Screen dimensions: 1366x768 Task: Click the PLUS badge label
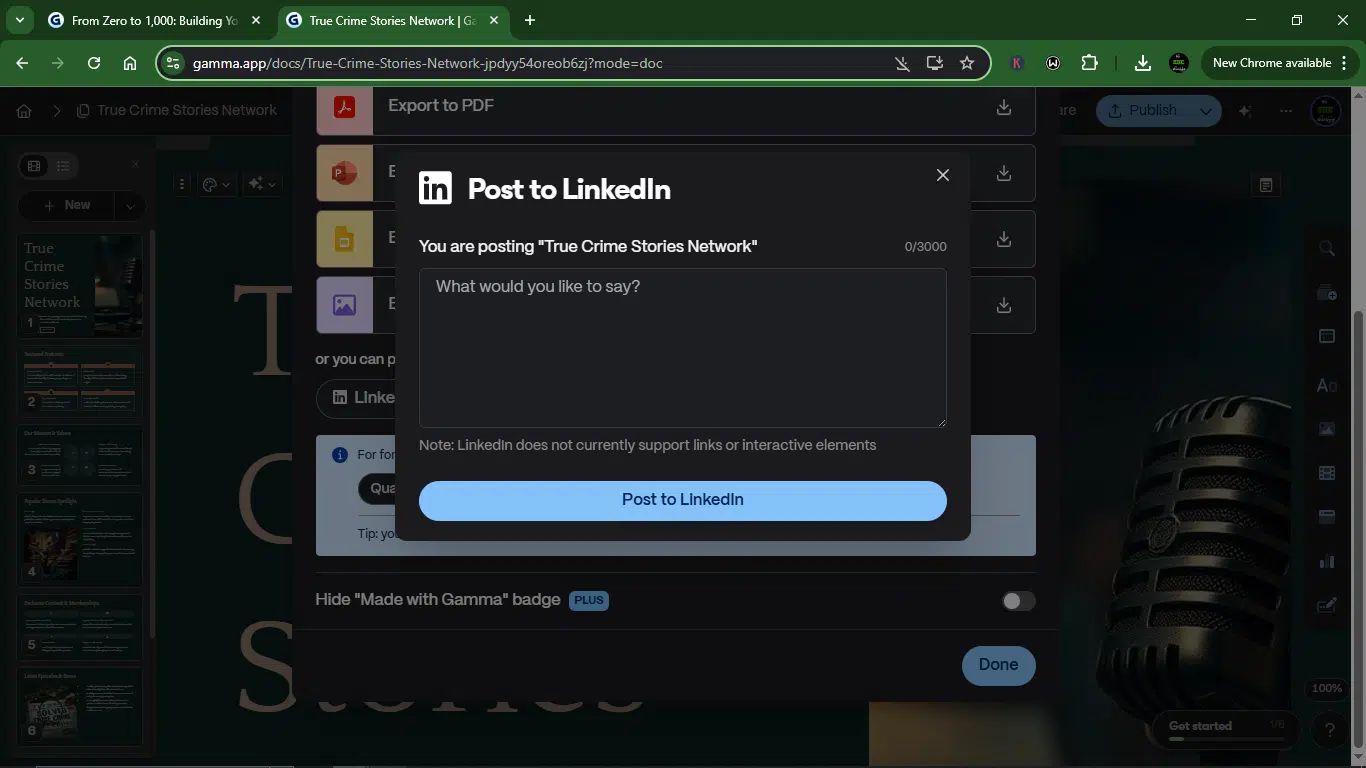[589, 600]
